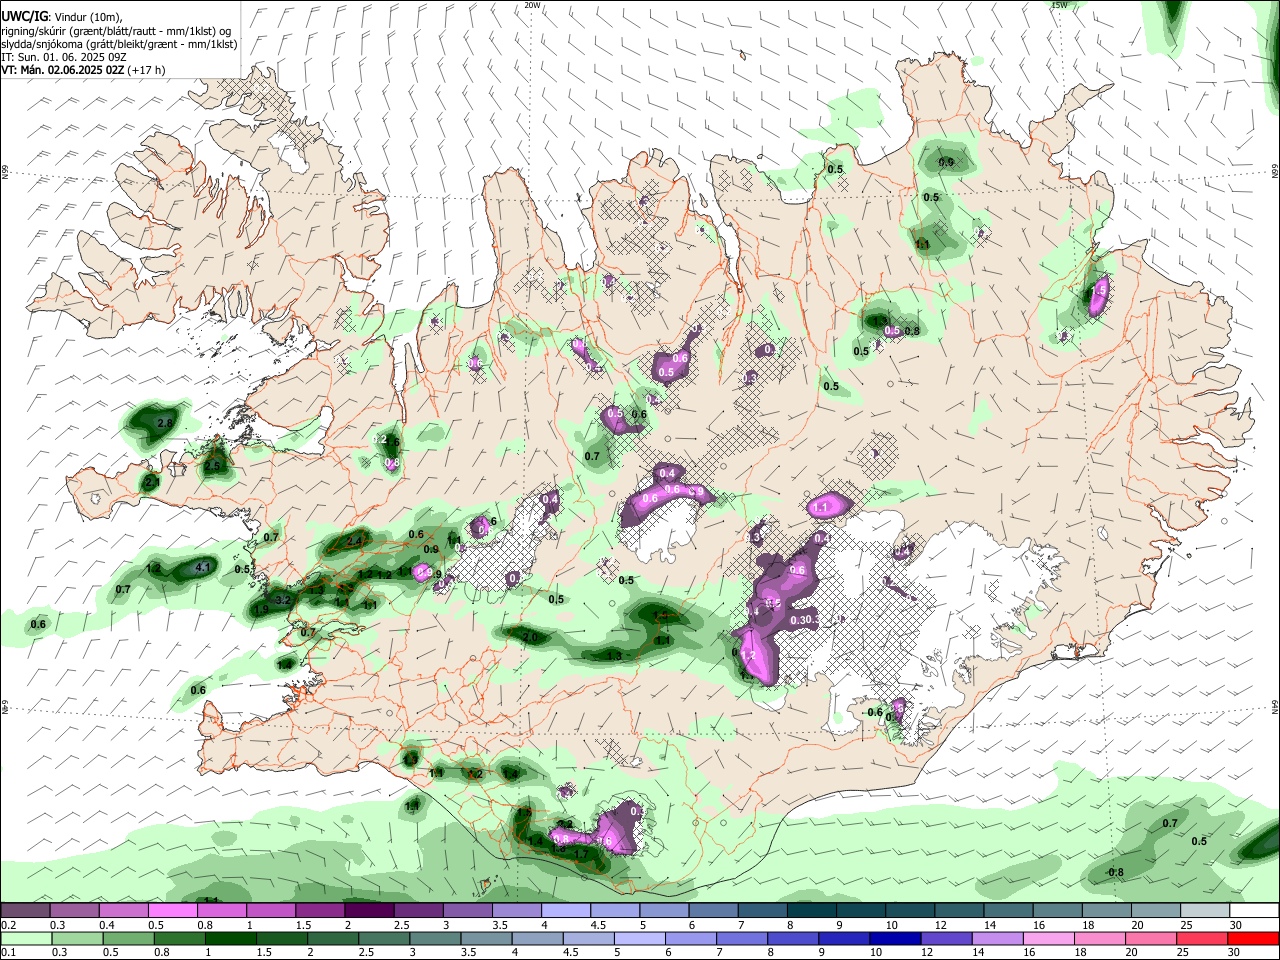Click the 'slydda/snjókoma (grátt/bleikt/grænt' description line

click(119, 44)
